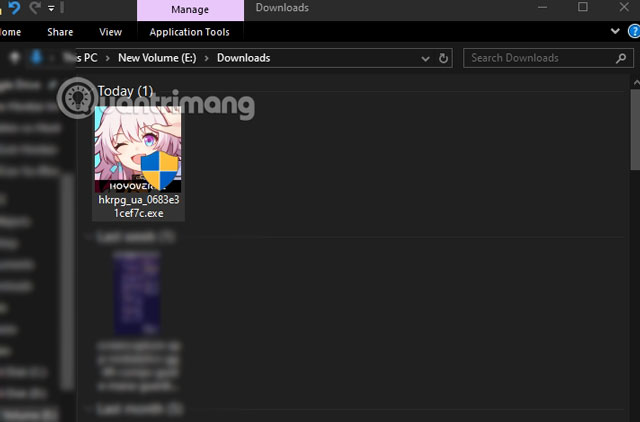Click the magnifier search icon
This screenshot has width=640, height=422.
pos(621,58)
